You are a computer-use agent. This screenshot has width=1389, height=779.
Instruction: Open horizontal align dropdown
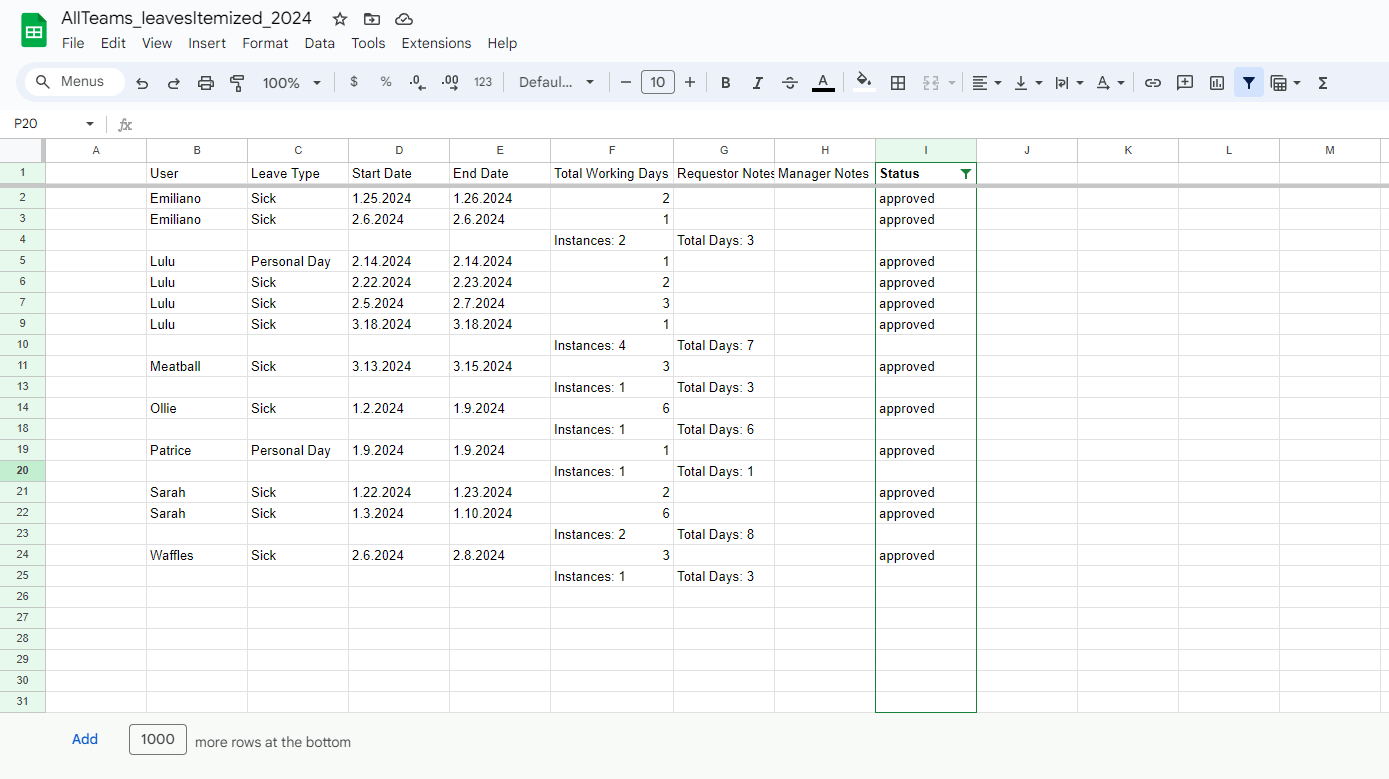pyautogui.click(x=986, y=83)
